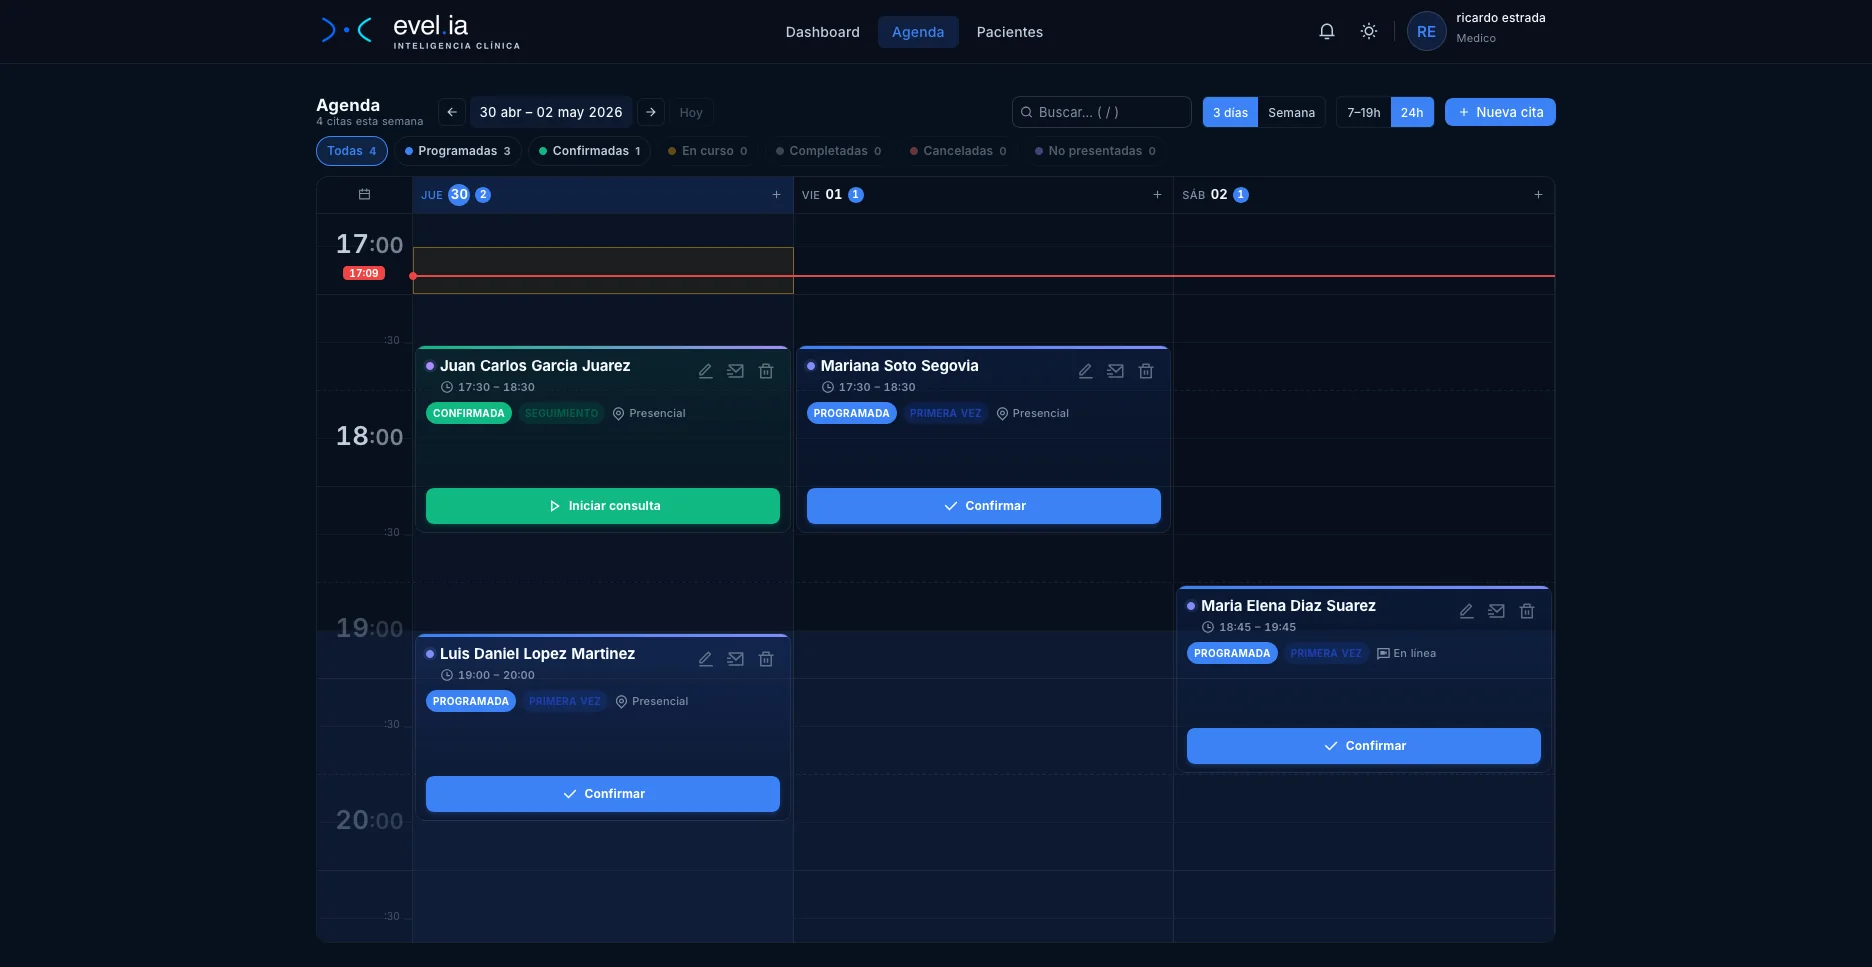Open ricardo estrada profile menu
Image resolution: width=1872 pixels, height=967 pixels.
click(x=1500, y=27)
